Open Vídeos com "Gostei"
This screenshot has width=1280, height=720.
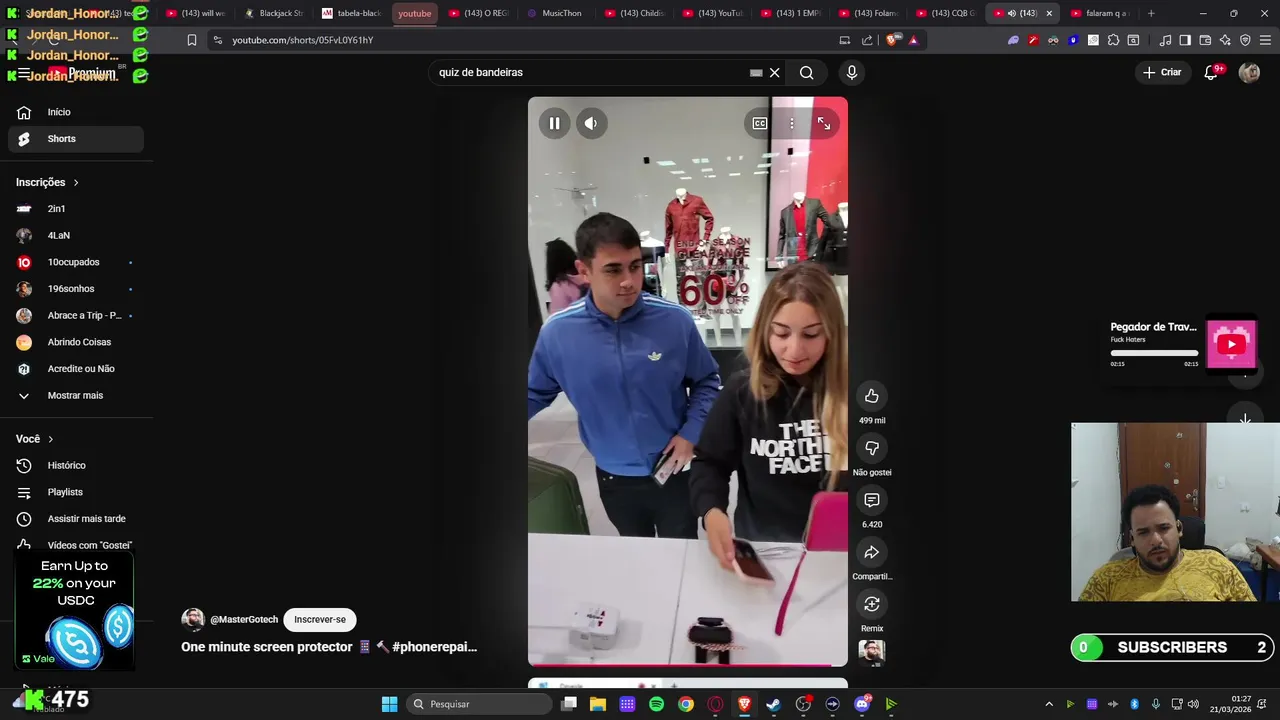click(x=76, y=545)
